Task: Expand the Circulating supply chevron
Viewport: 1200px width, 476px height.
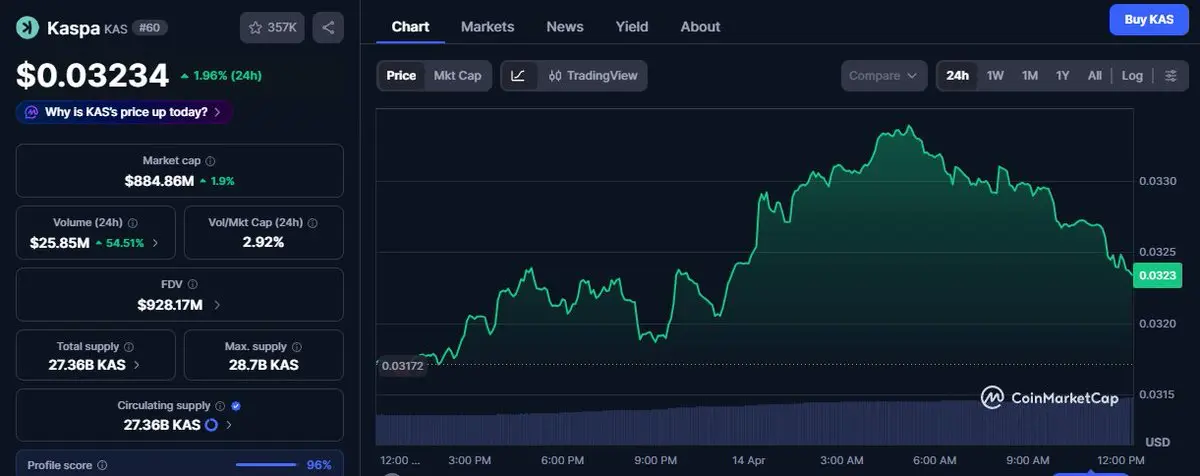Action: click(229, 425)
